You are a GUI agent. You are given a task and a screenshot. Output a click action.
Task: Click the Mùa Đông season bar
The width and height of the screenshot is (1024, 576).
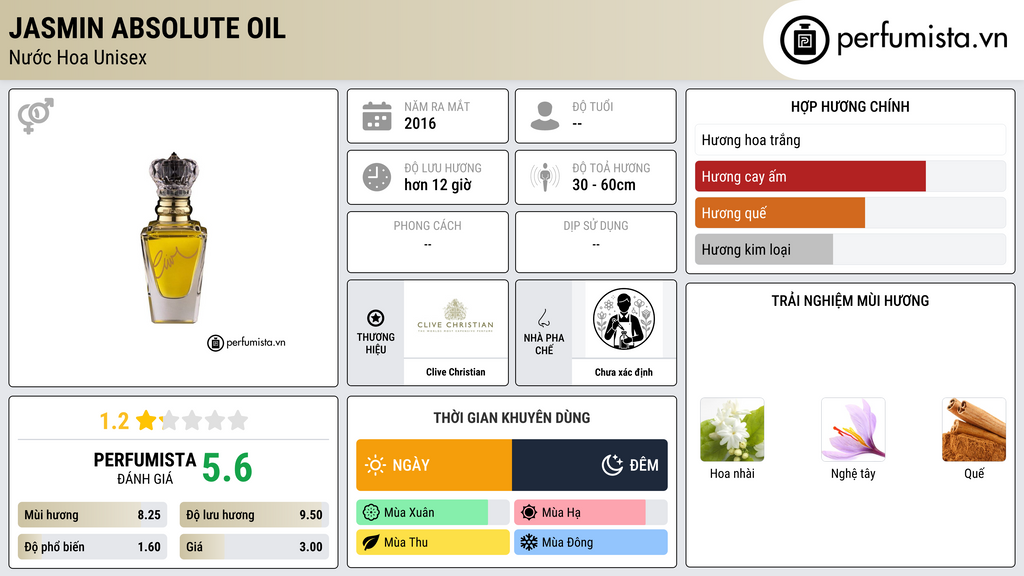point(591,542)
